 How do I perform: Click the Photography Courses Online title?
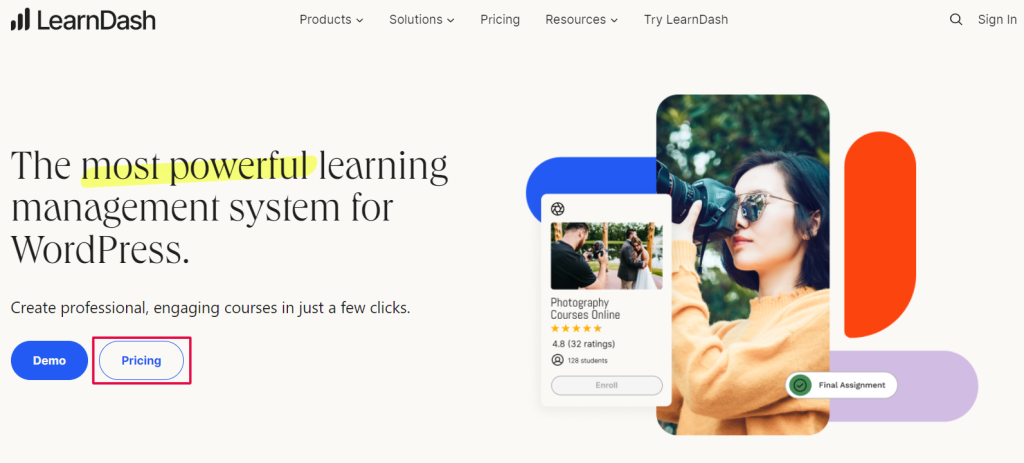585,309
